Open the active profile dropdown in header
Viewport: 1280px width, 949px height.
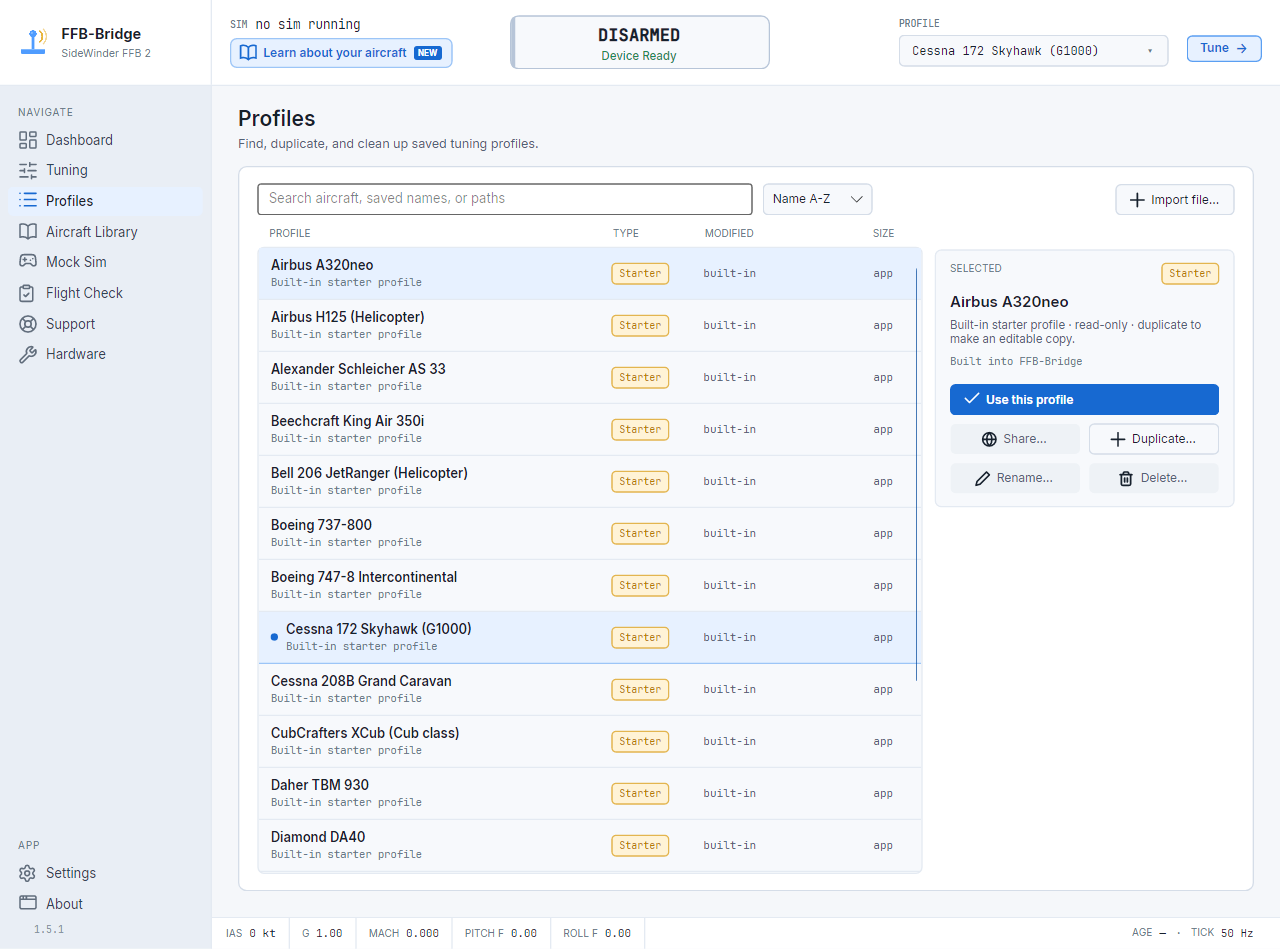pos(1033,50)
